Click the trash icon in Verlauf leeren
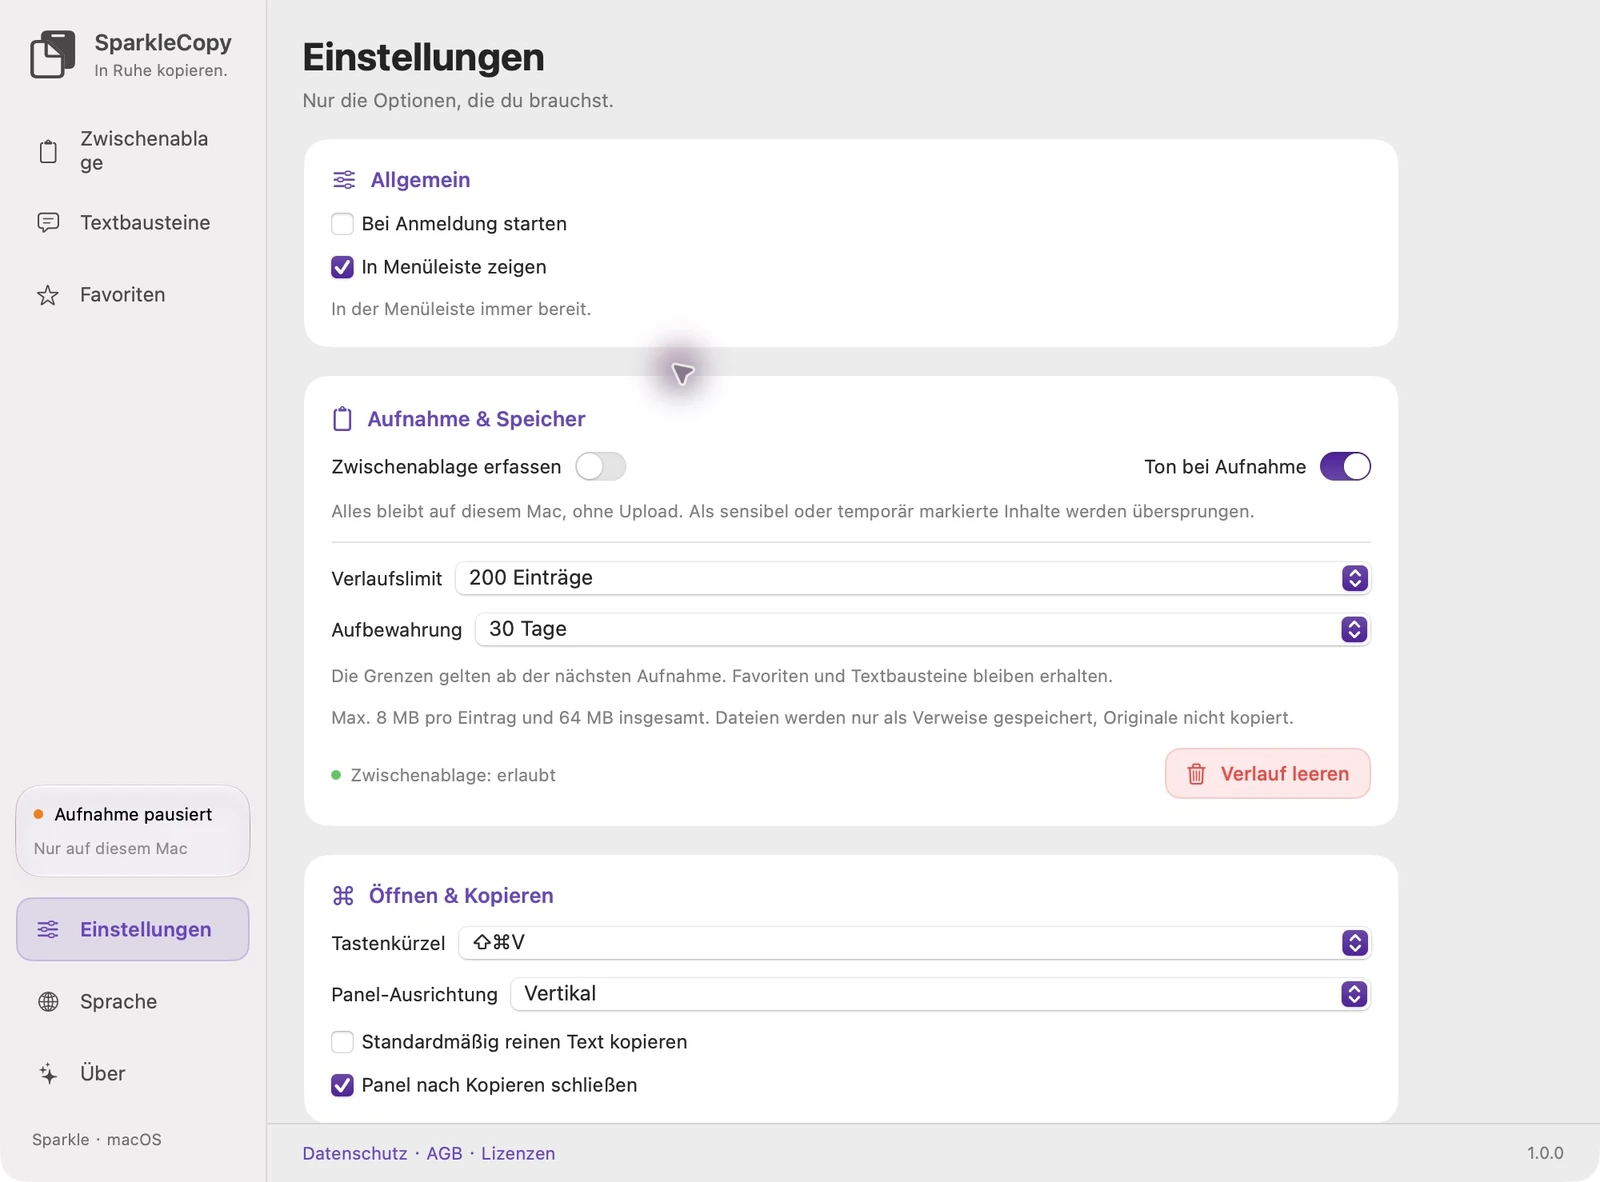 click(x=1196, y=774)
